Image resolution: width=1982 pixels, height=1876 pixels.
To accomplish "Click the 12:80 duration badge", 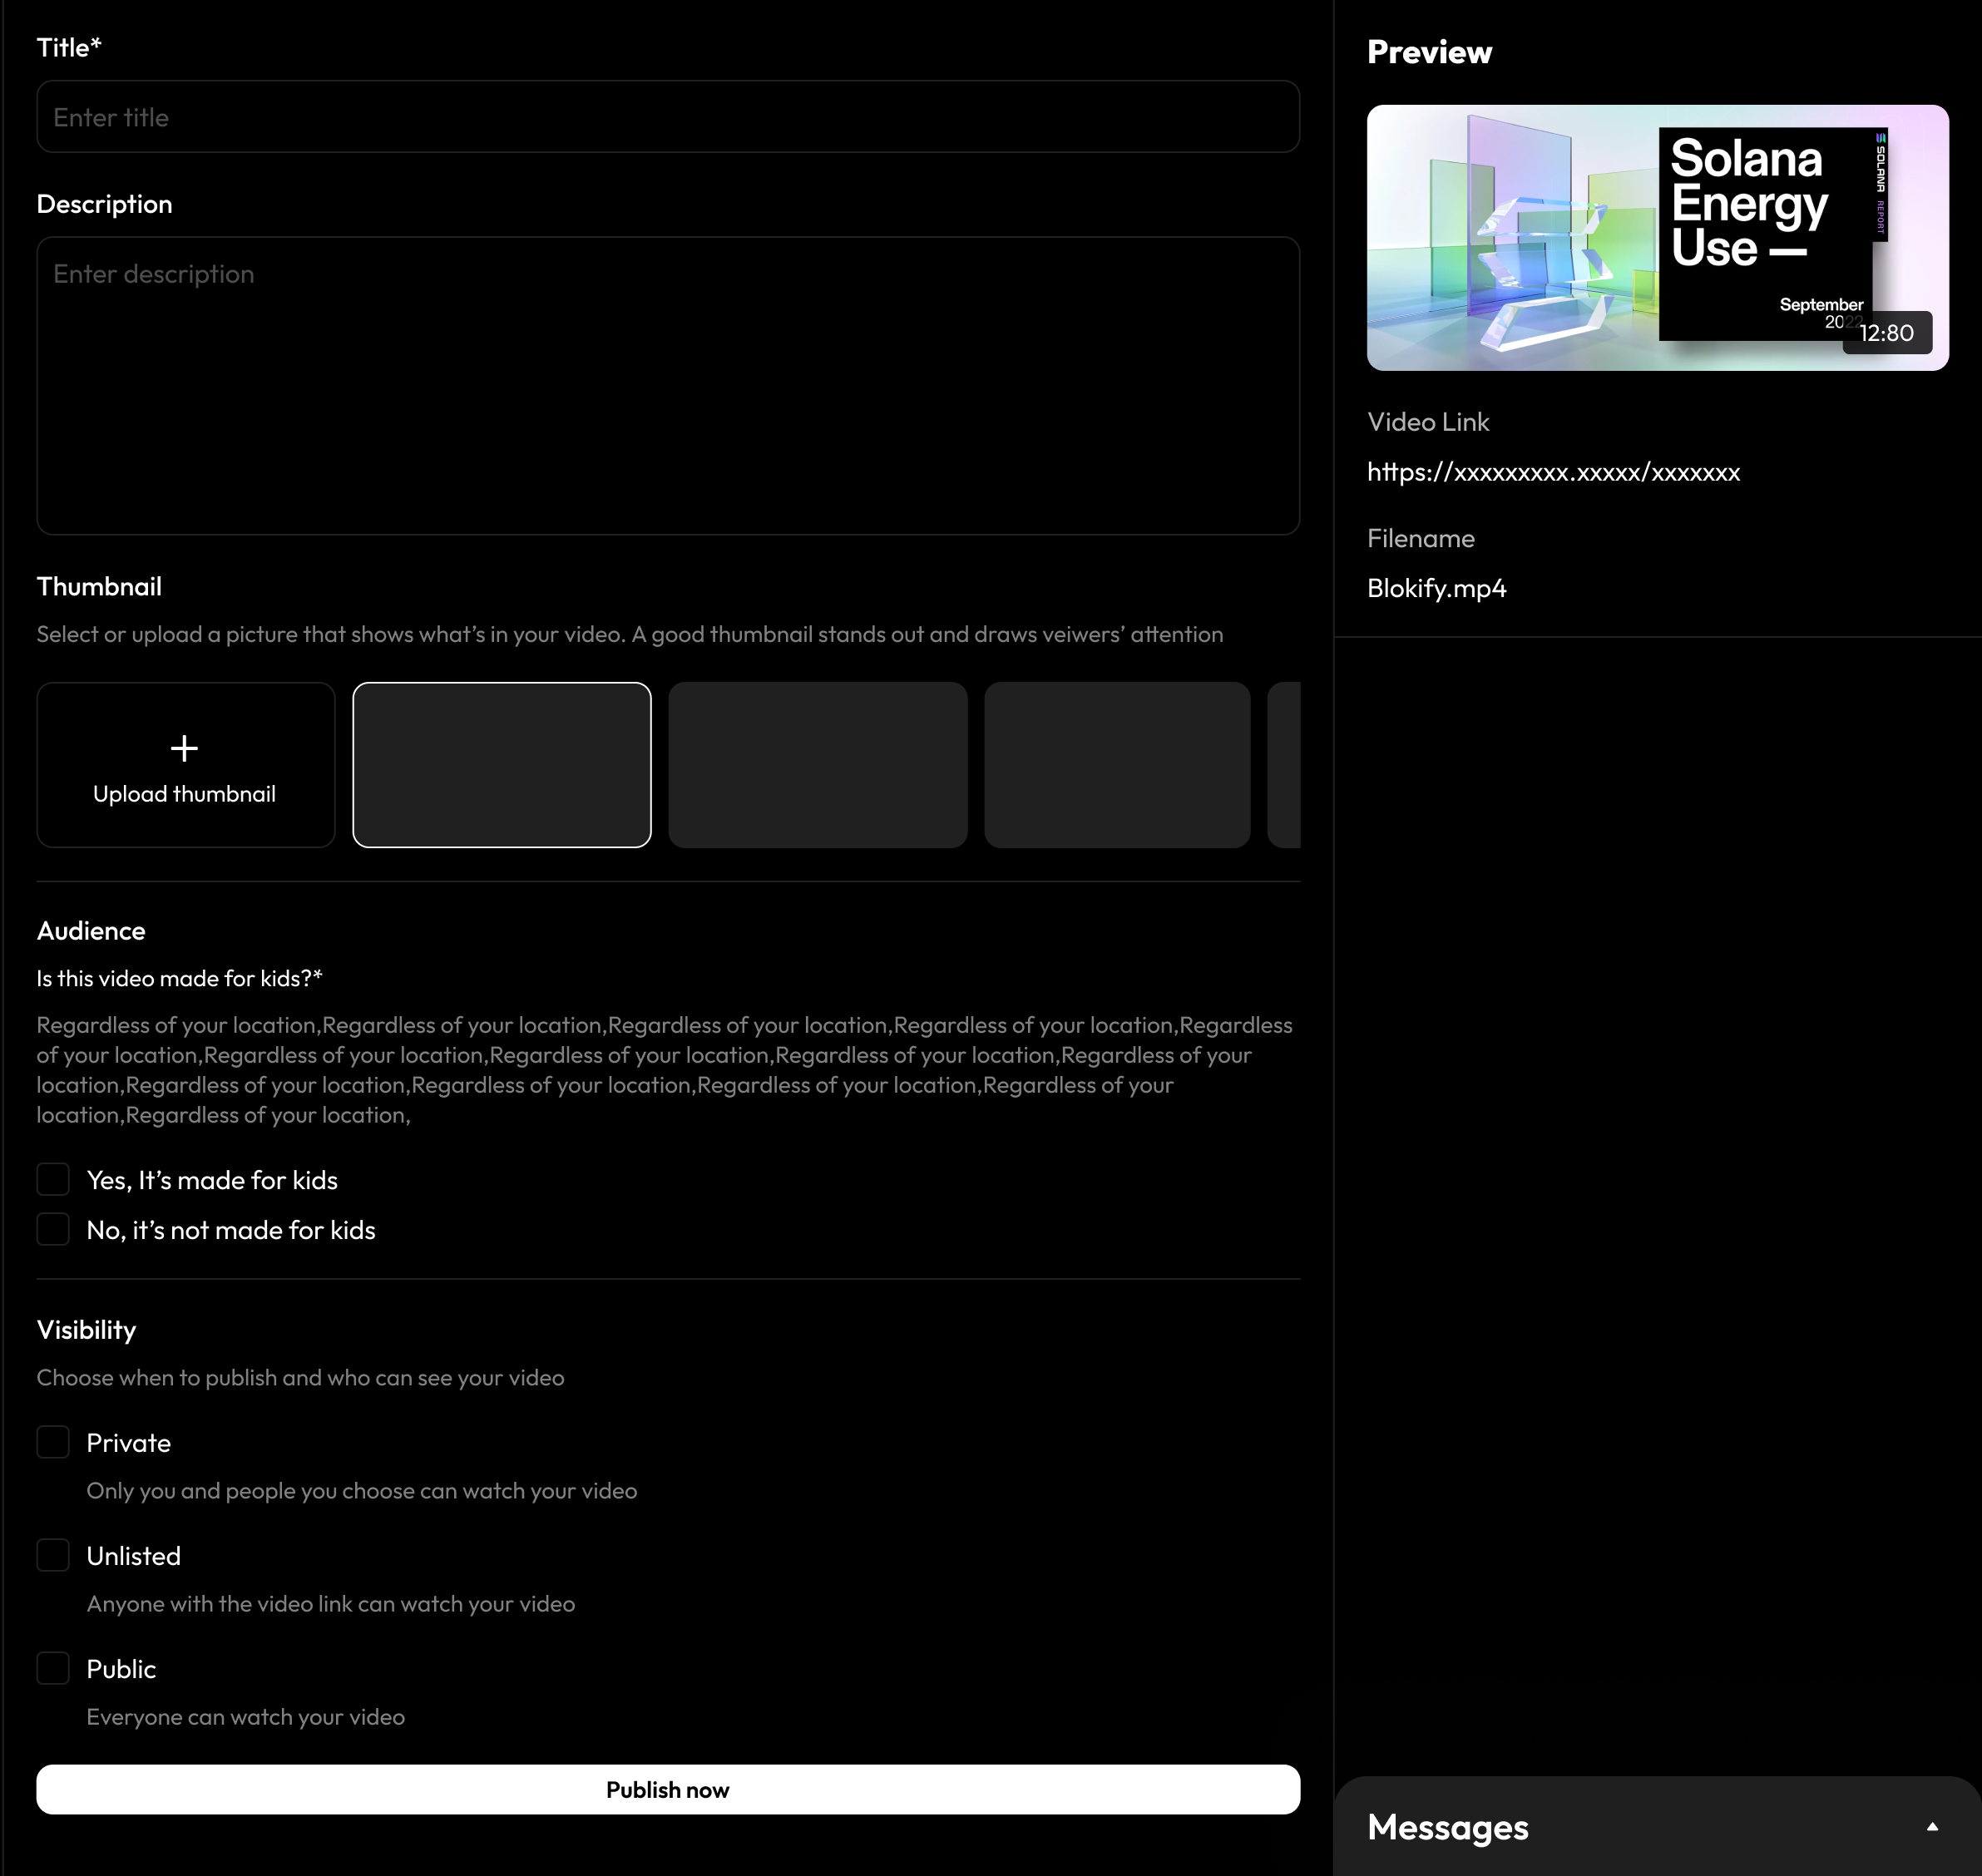I will click(x=1887, y=333).
